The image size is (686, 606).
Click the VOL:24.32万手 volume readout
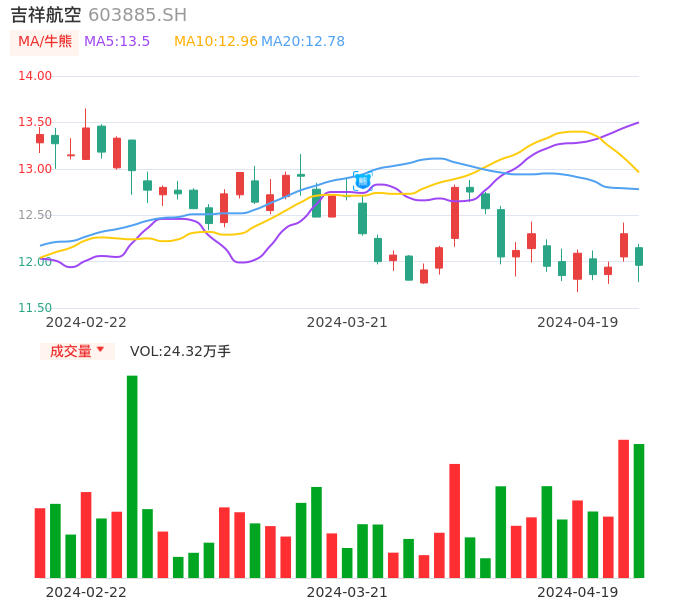[180, 351]
